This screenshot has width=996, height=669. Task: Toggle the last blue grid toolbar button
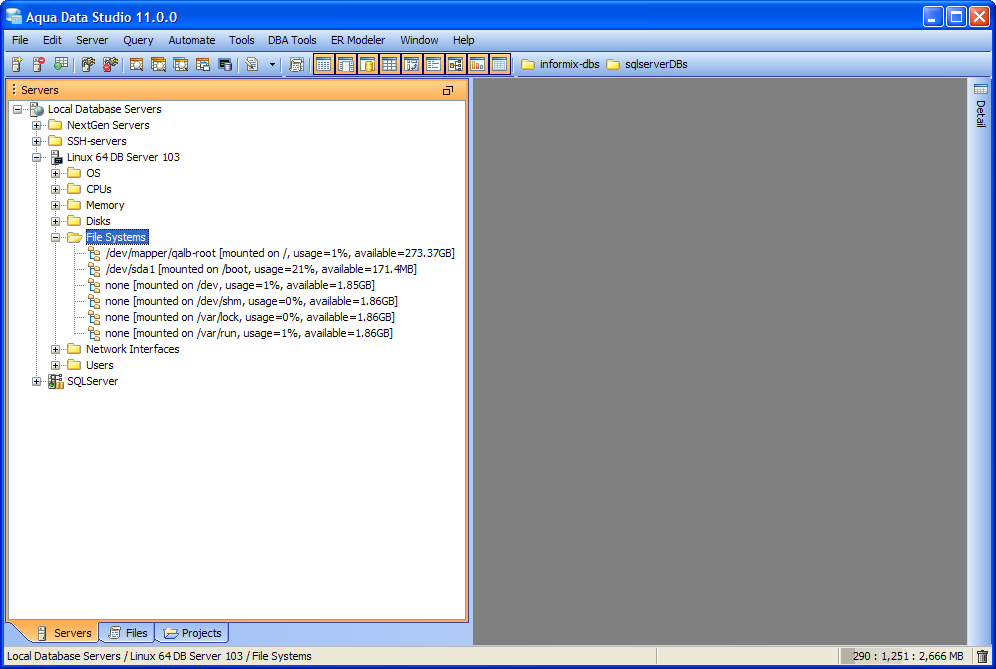pos(500,64)
